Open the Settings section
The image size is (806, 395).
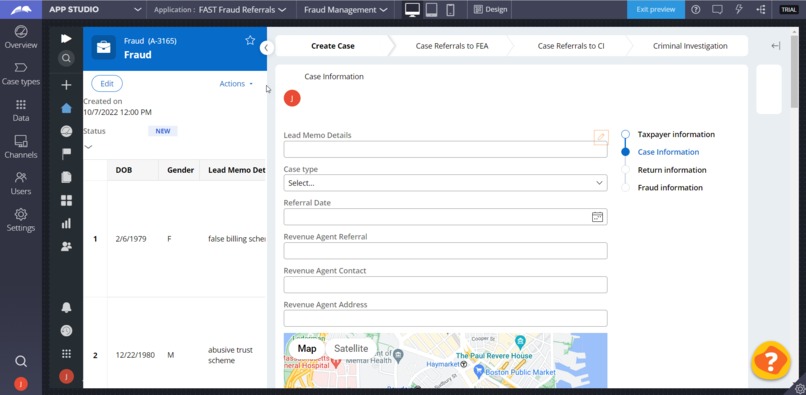click(x=21, y=220)
